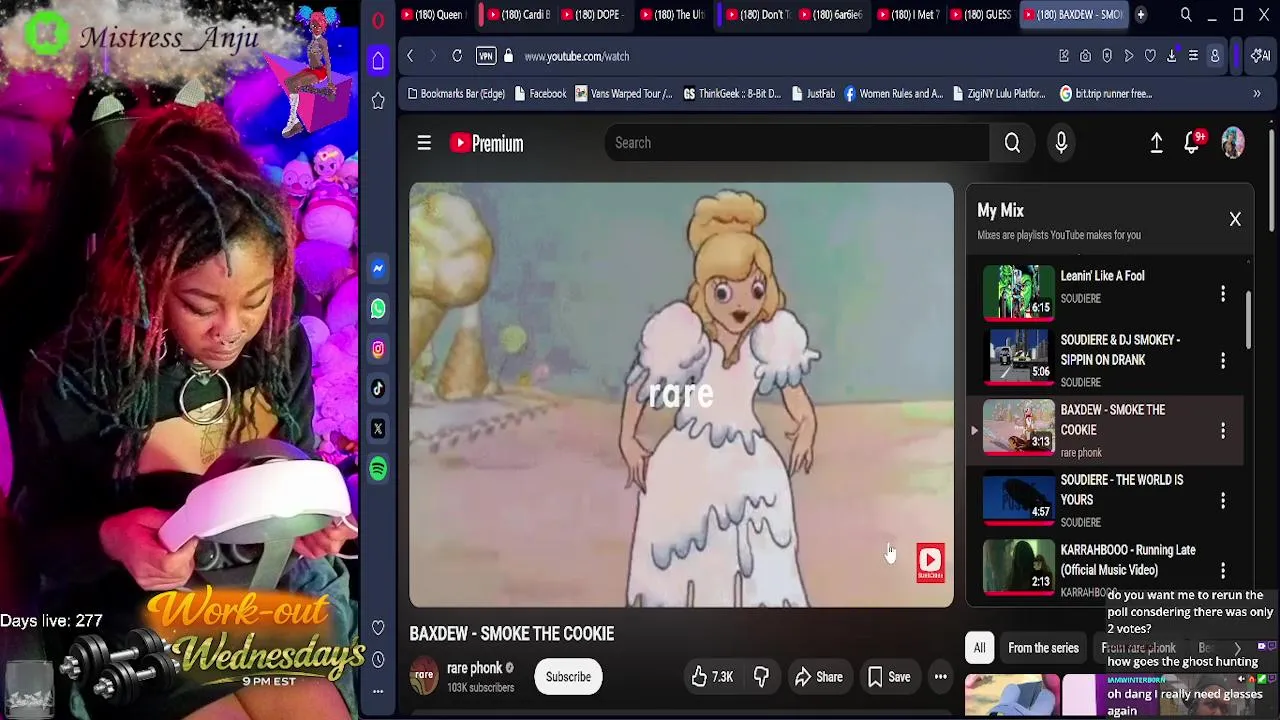Open options for Leanin' Like A Fool

1222,294
